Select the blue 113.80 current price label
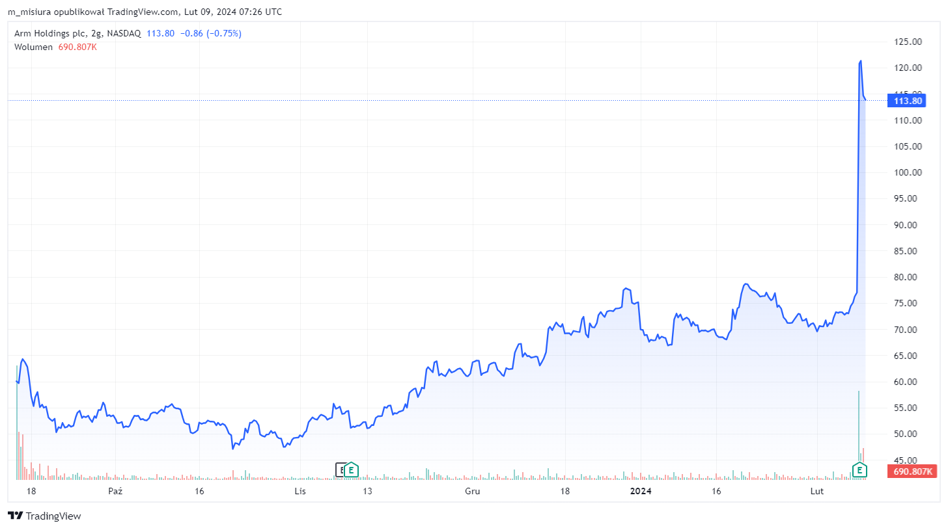948x530 pixels. click(906, 100)
